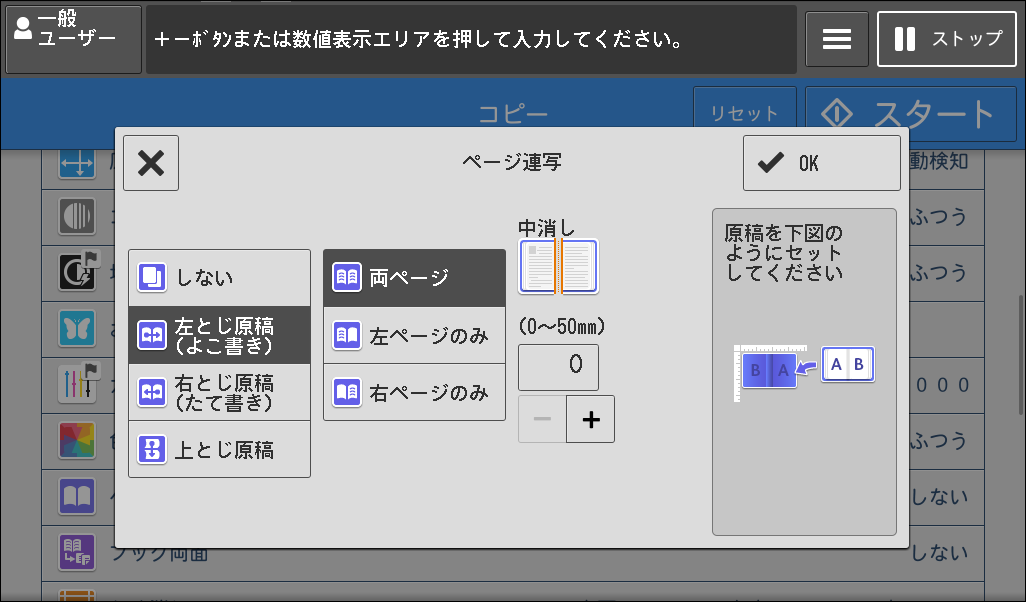The height and width of the screenshot is (602, 1026).
Task: Select the butterfly image-quality icon in sidebar
Action: pyautogui.click(x=77, y=329)
